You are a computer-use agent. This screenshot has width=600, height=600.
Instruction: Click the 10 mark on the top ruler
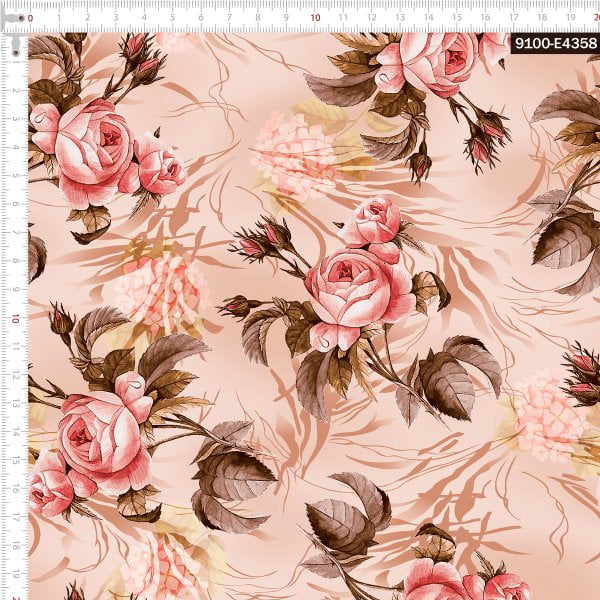pos(316,17)
